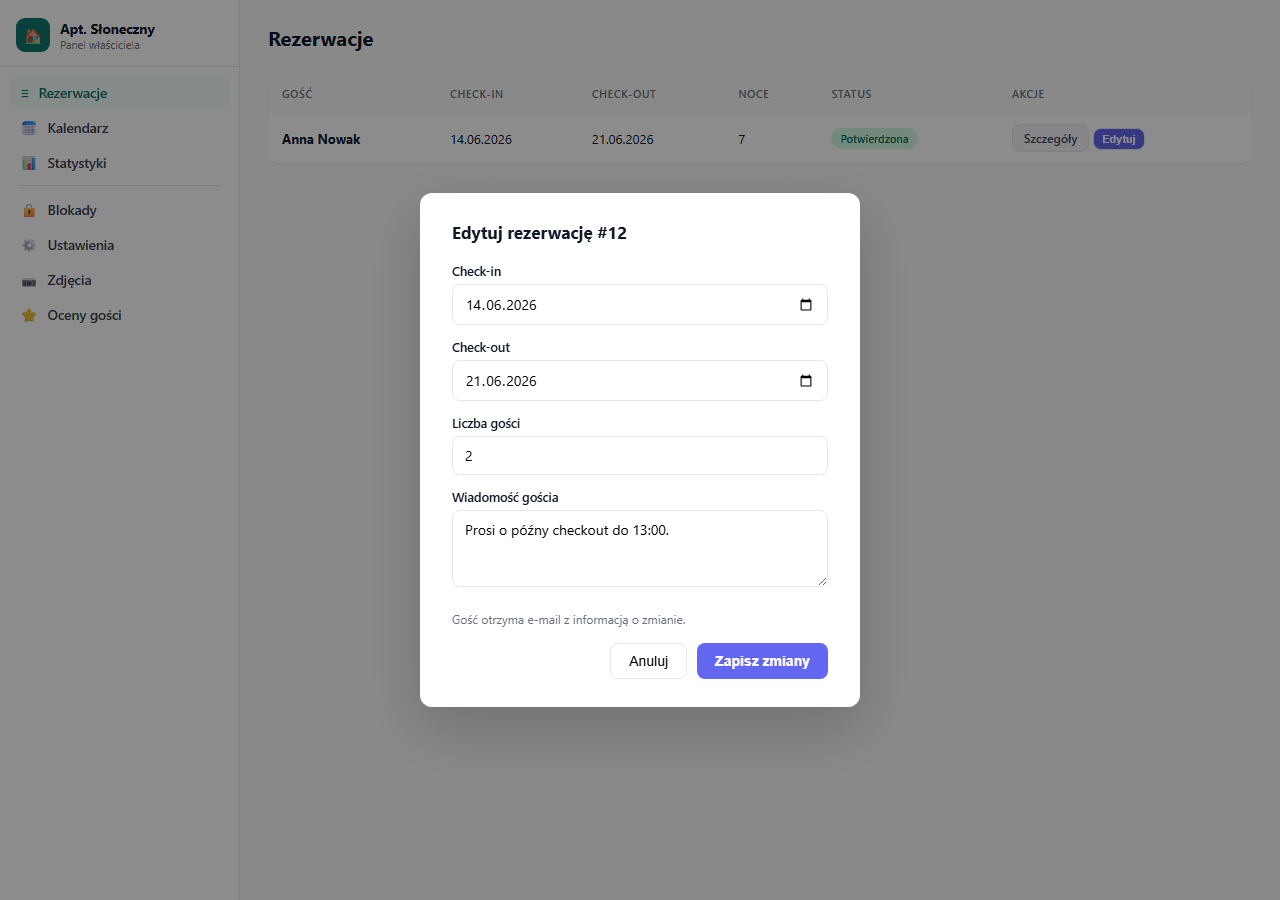Save changes with Zapisz zmiany button
Viewport: 1280px width, 900px height.
coord(762,661)
